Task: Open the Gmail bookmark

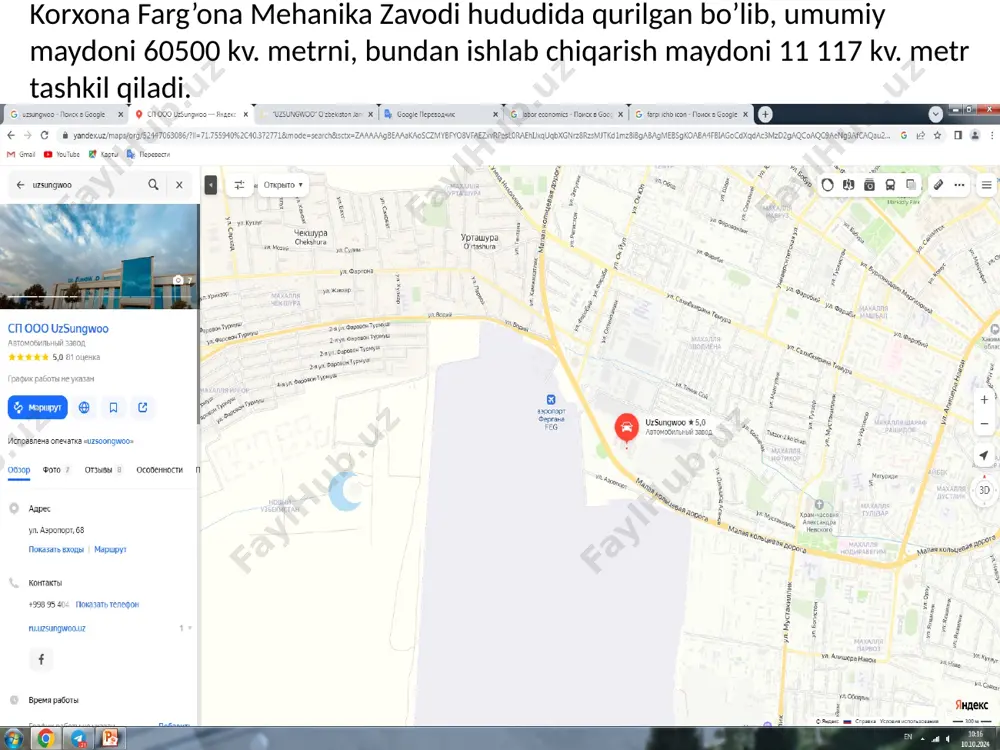Action: (x=21, y=154)
